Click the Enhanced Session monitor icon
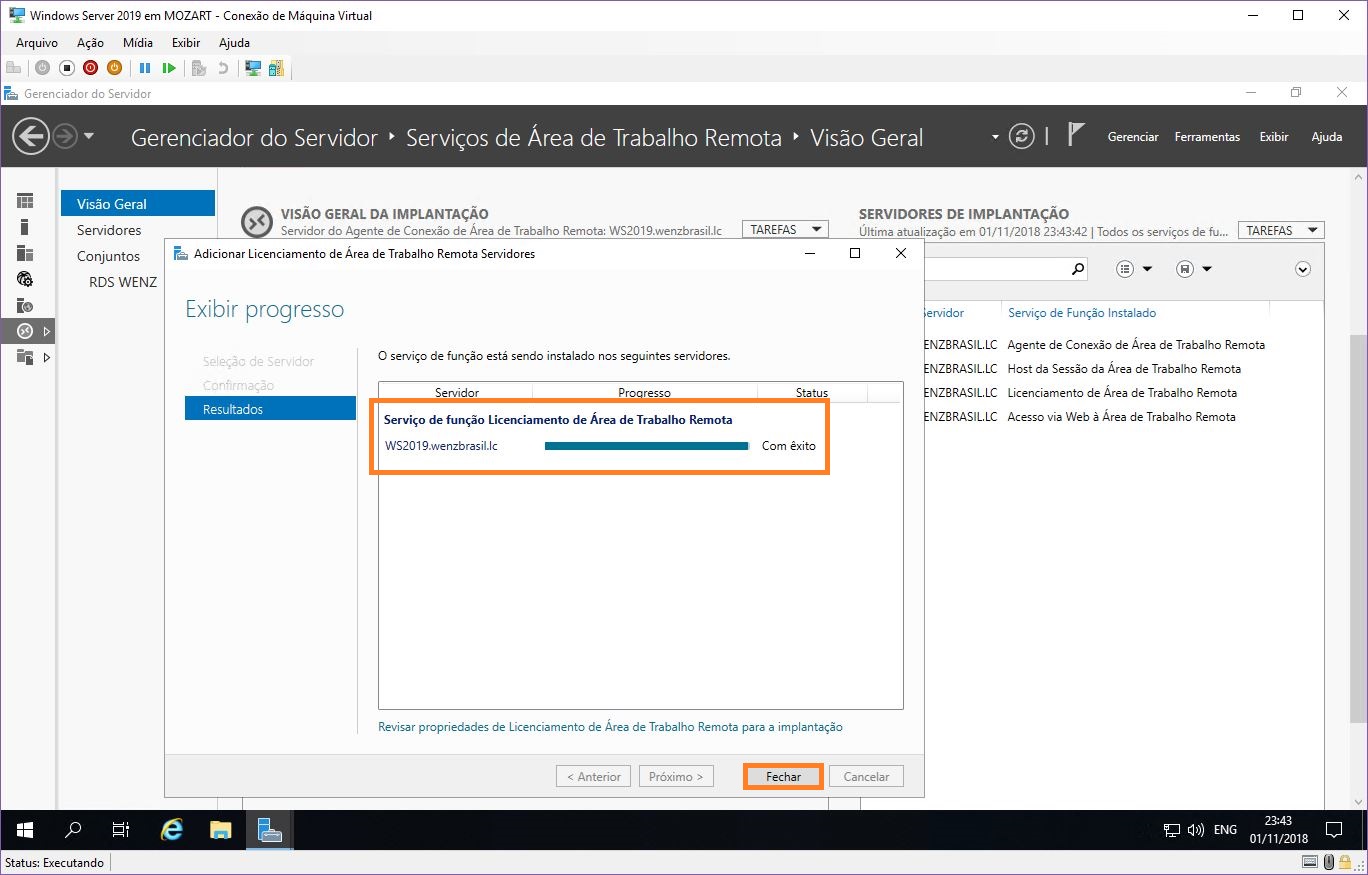This screenshot has width=1368, height=875. (253, 68)
